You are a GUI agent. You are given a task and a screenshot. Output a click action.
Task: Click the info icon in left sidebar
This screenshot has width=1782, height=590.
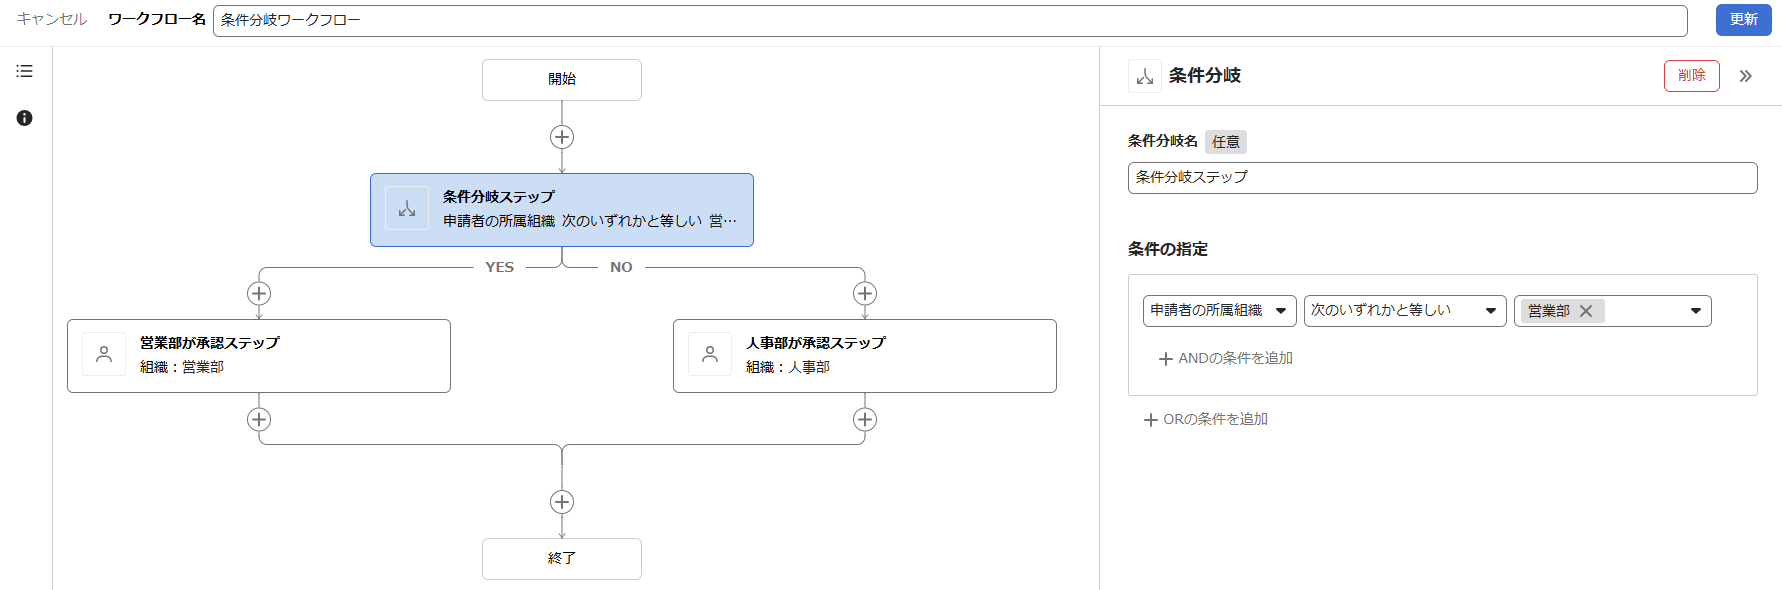tap(25, 118)
